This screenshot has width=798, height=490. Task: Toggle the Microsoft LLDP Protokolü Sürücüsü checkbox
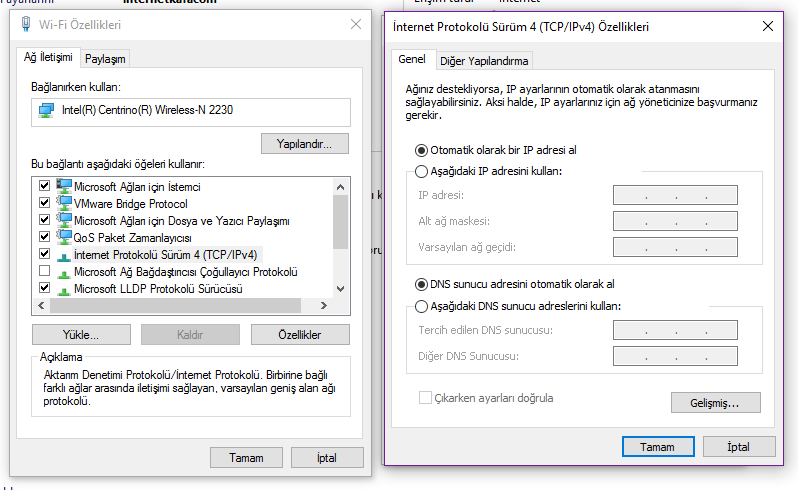pos(44,287)
